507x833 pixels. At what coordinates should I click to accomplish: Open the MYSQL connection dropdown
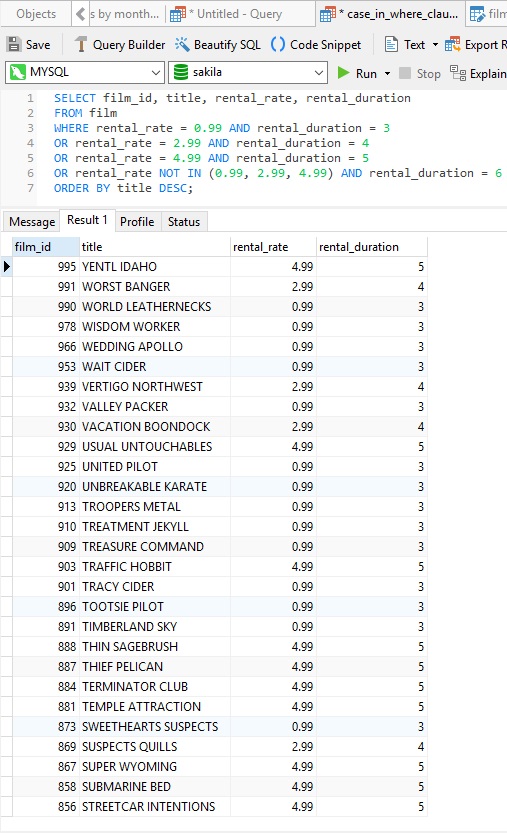(x=84, y=72)
